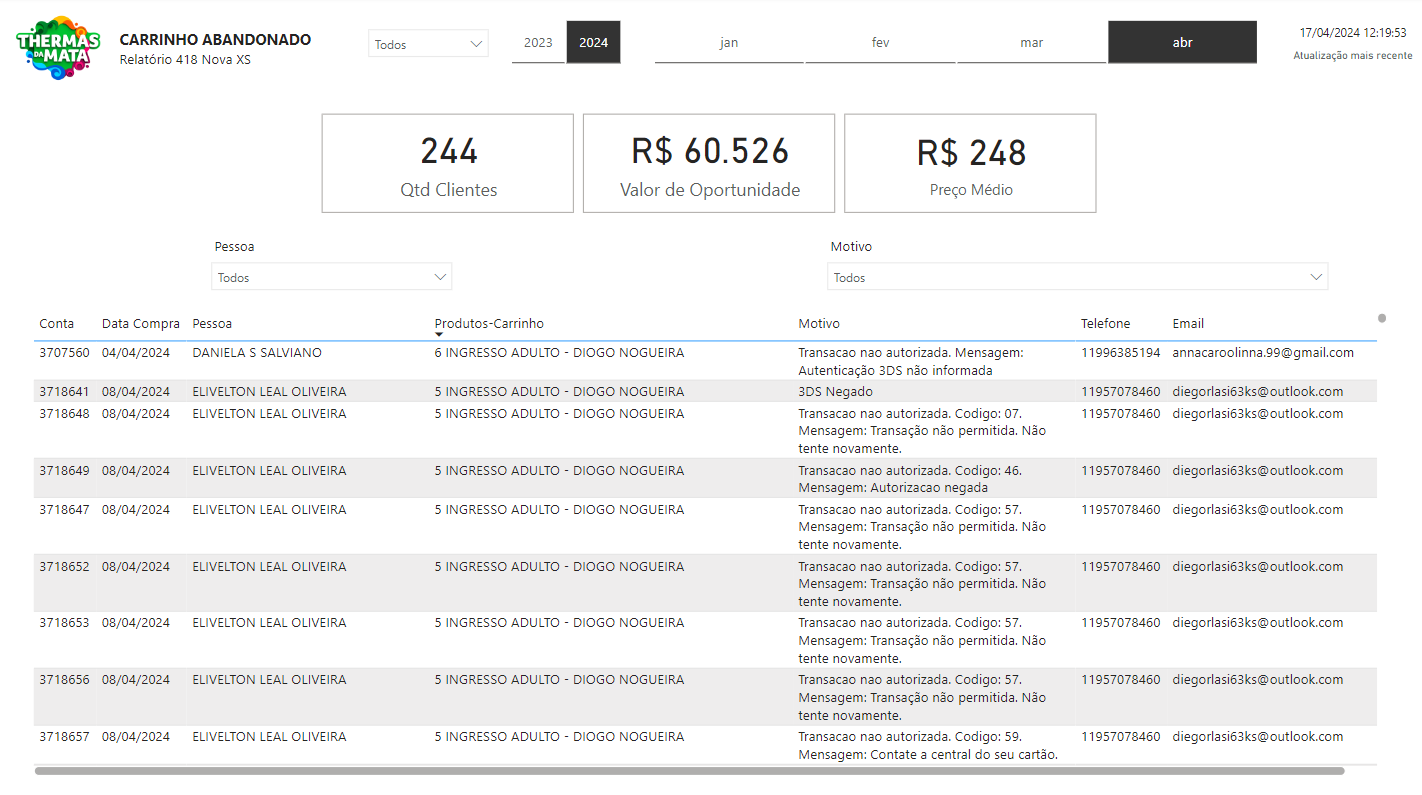
Task: Click account number 3718647
Action: click(64, 509)
